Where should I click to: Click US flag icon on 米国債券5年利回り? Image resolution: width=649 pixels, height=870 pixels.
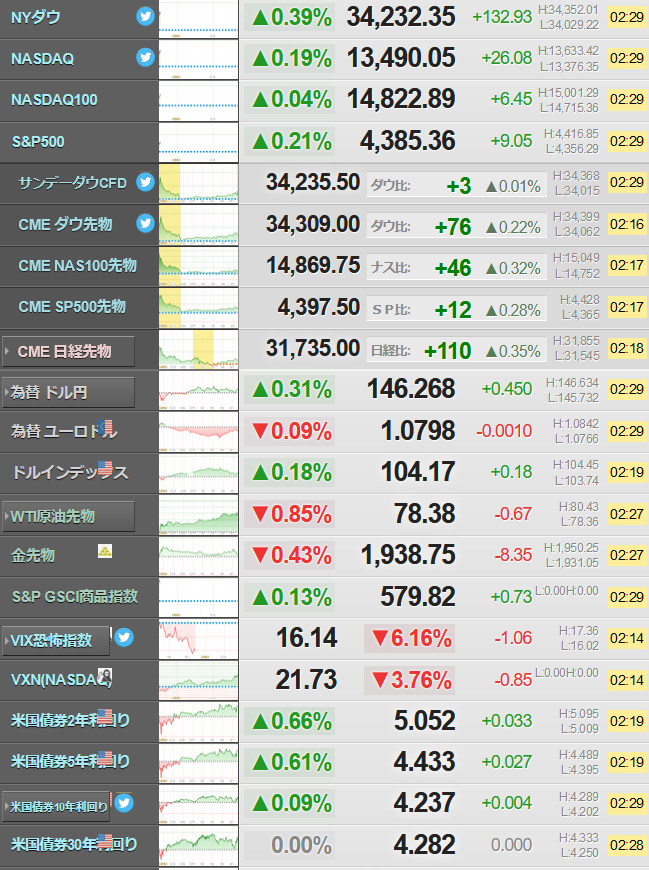coord(105,758)
